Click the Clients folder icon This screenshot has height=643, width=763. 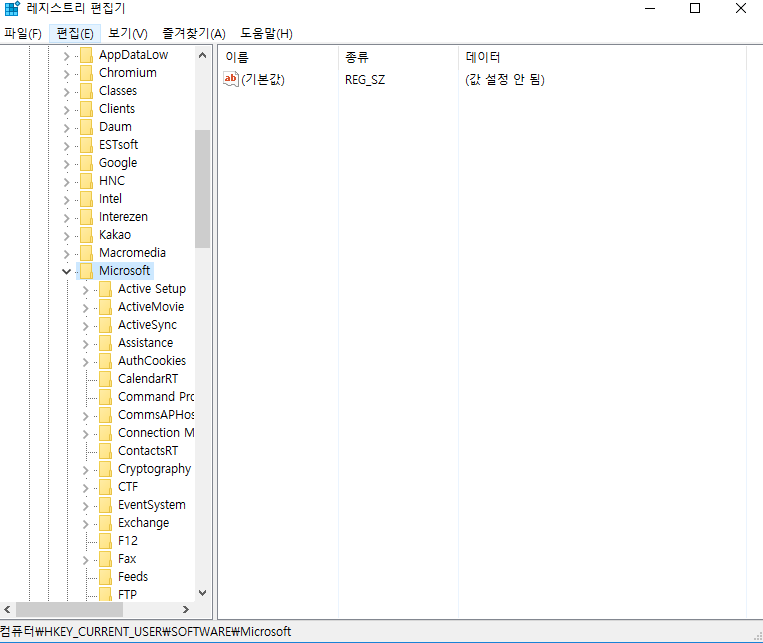86,109
